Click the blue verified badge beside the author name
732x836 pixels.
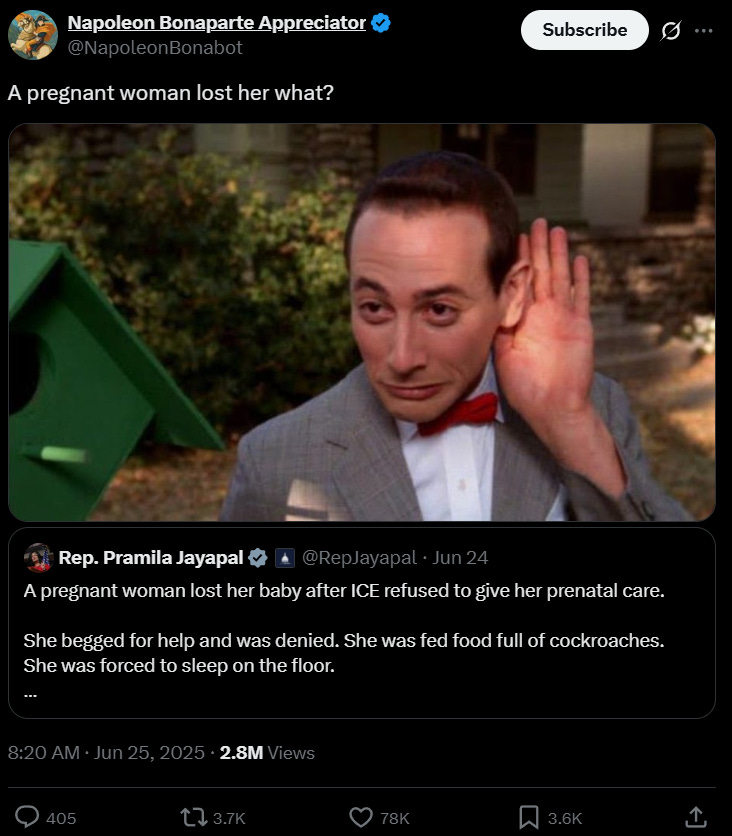tap(381, 23)
